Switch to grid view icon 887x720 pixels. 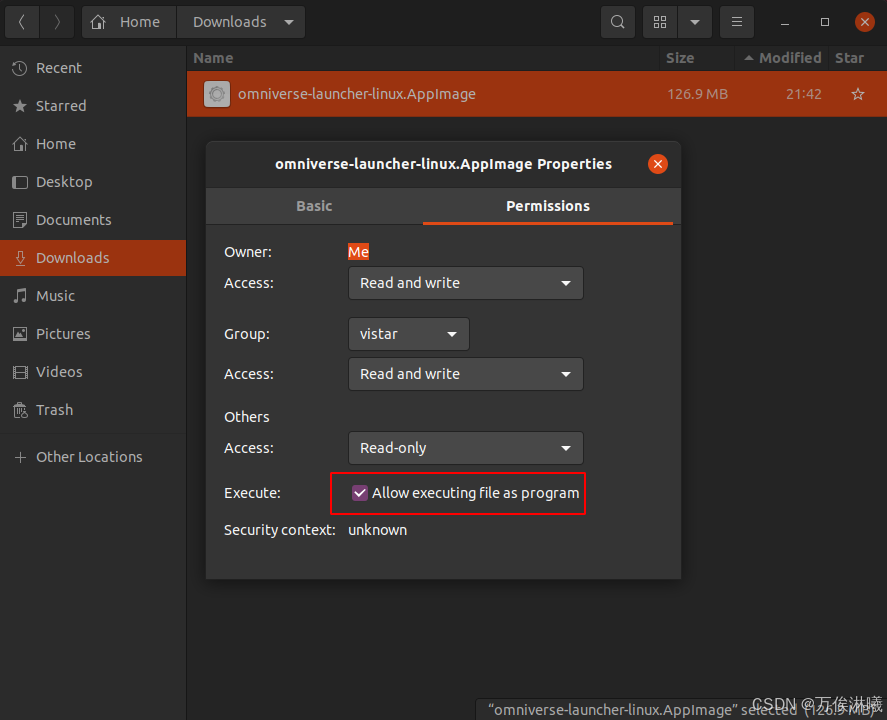click(660, 22)
